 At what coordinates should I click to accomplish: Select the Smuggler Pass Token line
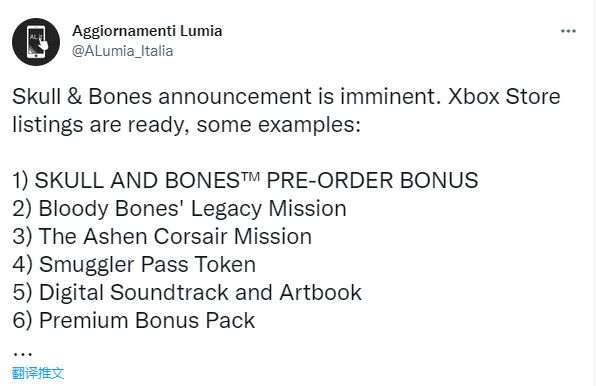click(x=134, y=264)
